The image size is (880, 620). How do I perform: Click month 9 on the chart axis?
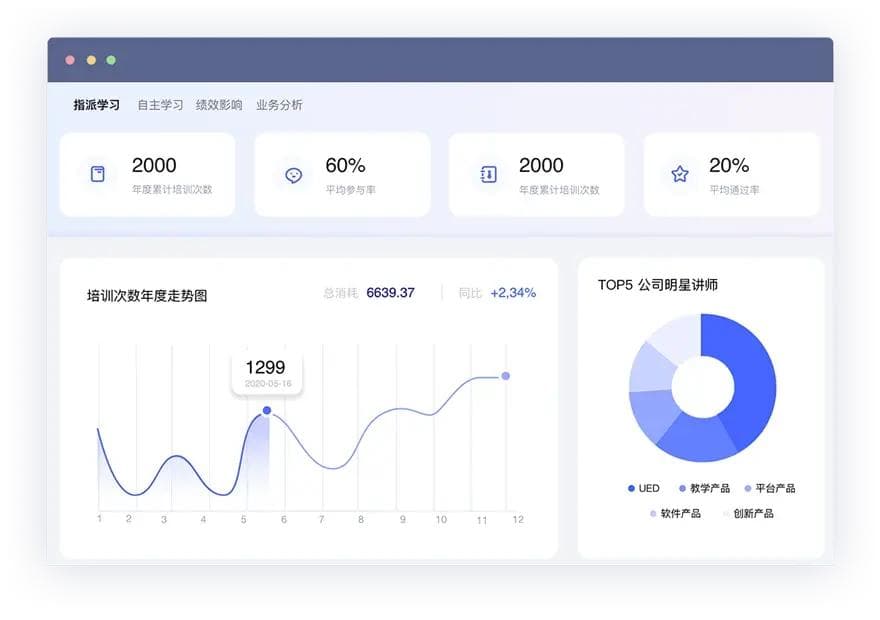pos(402,520)
